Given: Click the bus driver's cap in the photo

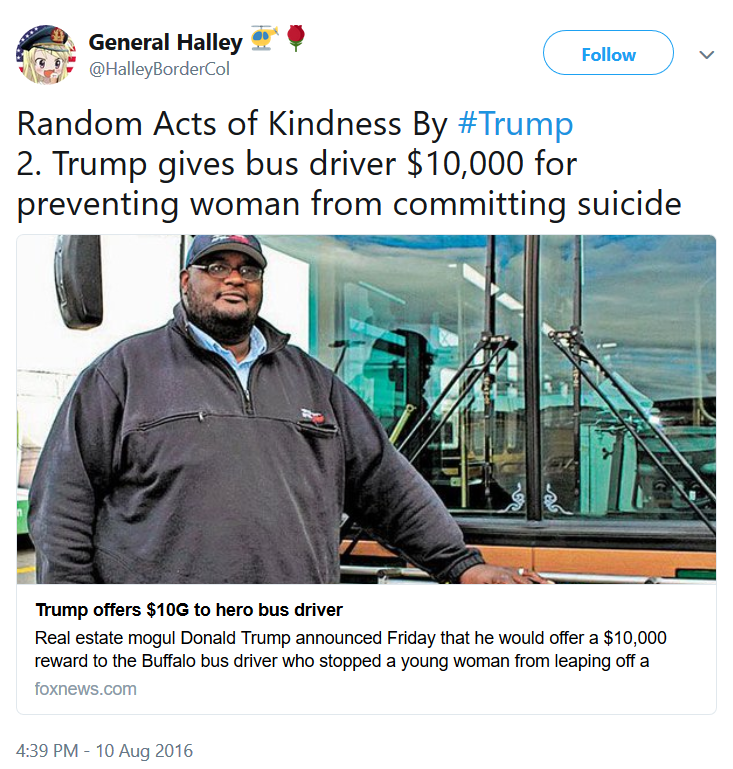Looking at the screenshot, I should tap(226, 250).
